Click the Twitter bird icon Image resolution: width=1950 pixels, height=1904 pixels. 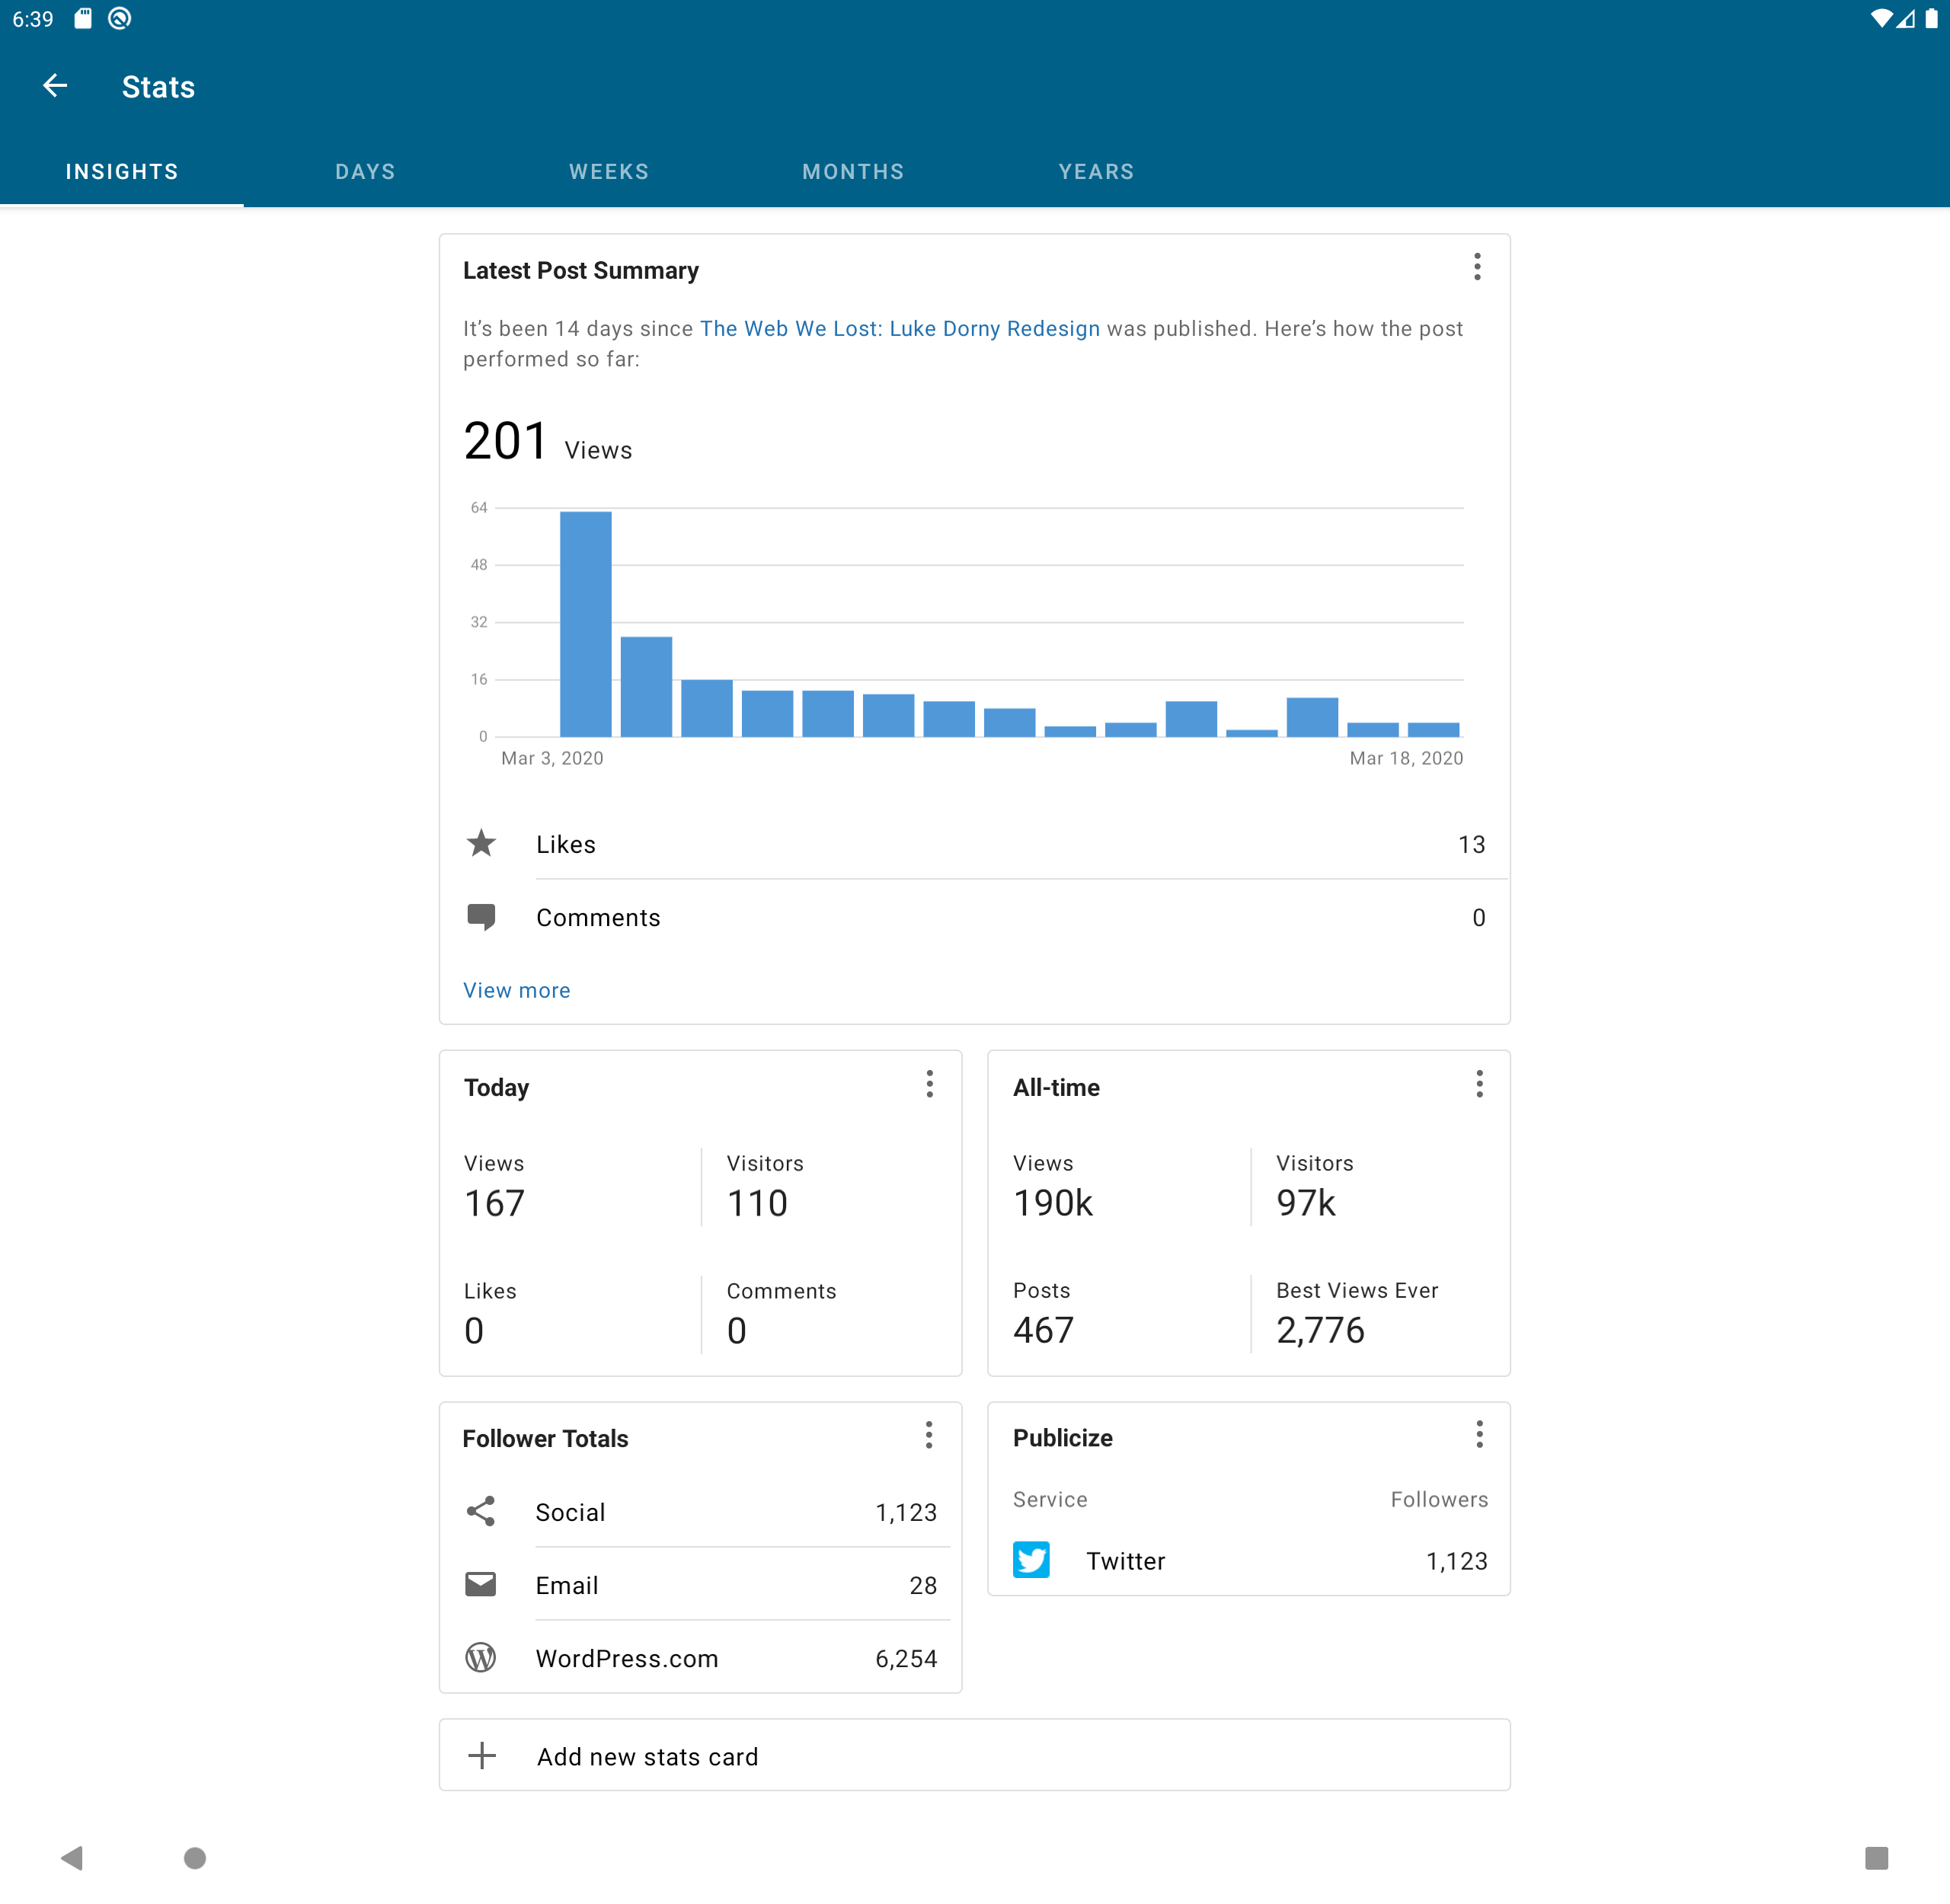click(1031, 1560)
